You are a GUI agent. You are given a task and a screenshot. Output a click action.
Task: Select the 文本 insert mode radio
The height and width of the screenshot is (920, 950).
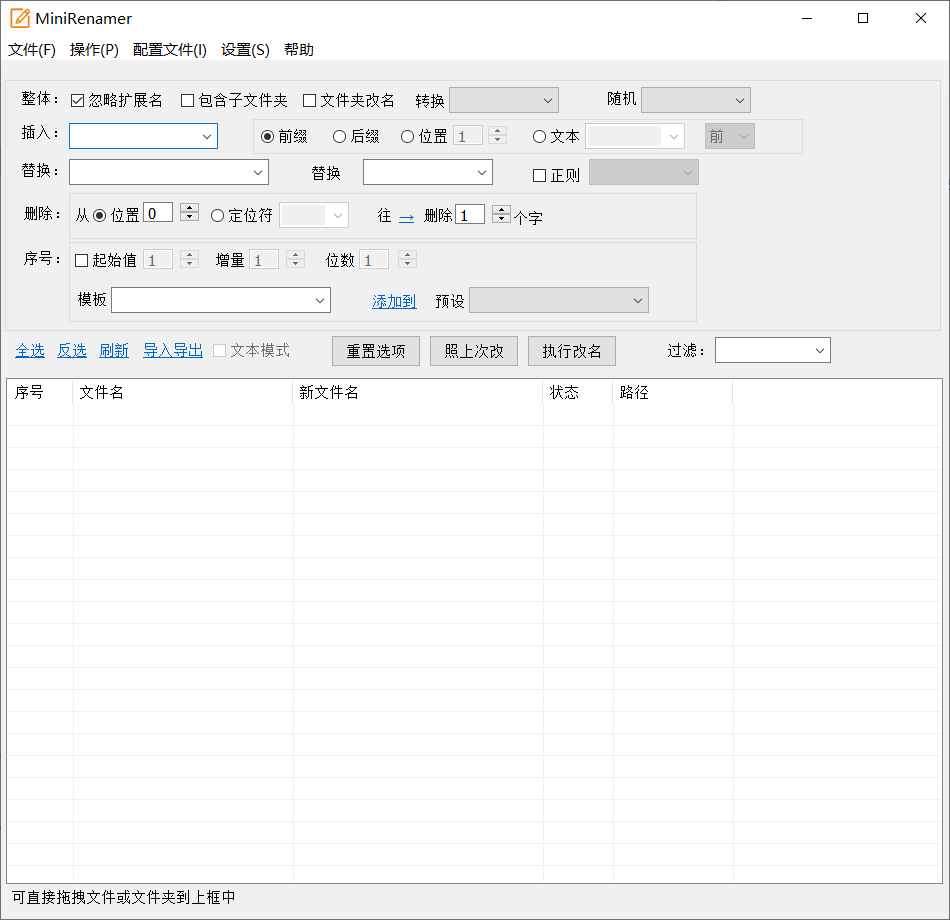(x=538, y=137)
